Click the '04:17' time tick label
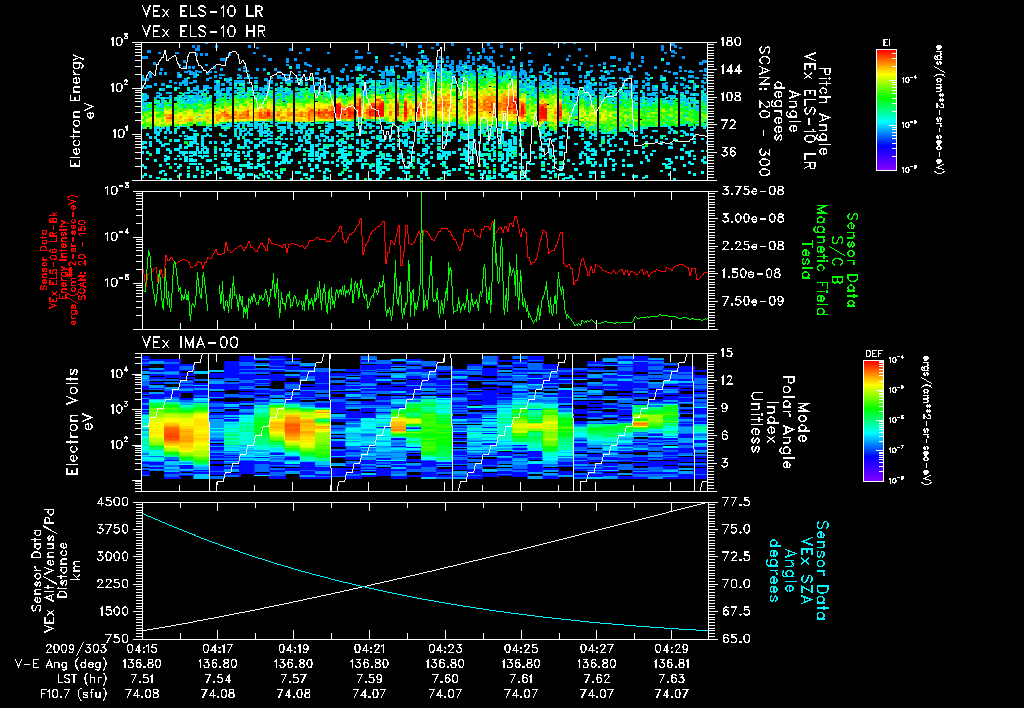The width and height of the screenshot is (1024, 708). [x=218, y=650]
